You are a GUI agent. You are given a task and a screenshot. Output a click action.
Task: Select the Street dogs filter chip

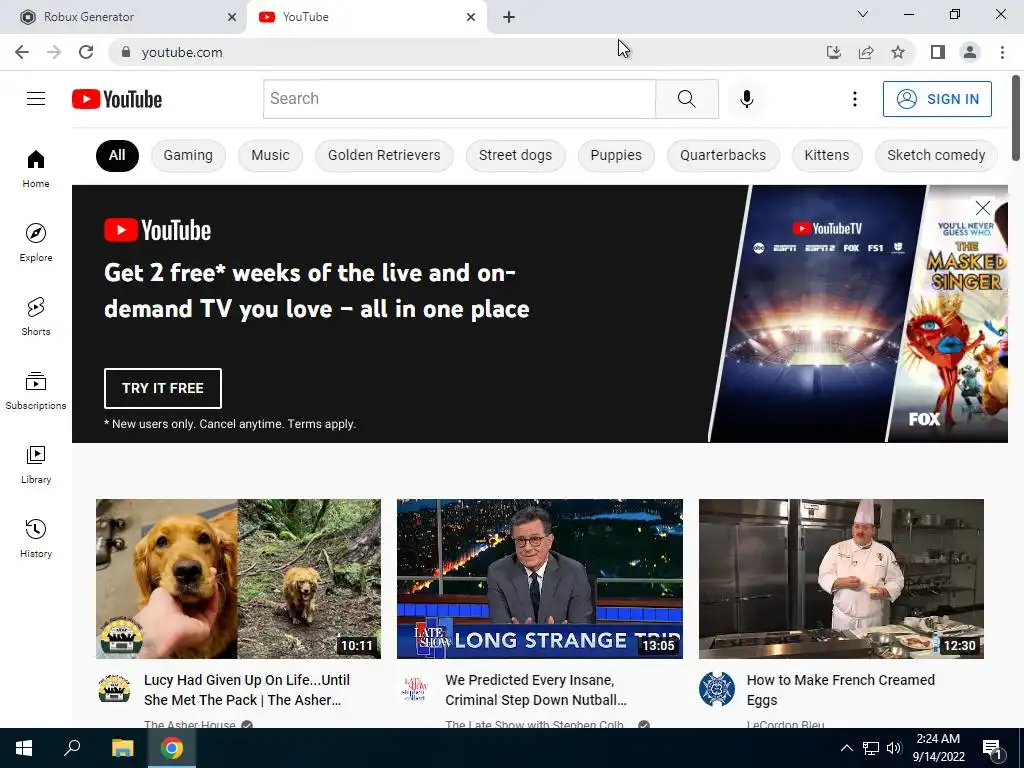pos(515,155)
